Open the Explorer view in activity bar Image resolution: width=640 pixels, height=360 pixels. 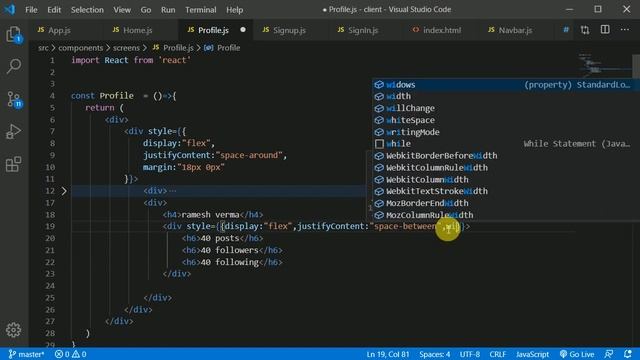14,35
